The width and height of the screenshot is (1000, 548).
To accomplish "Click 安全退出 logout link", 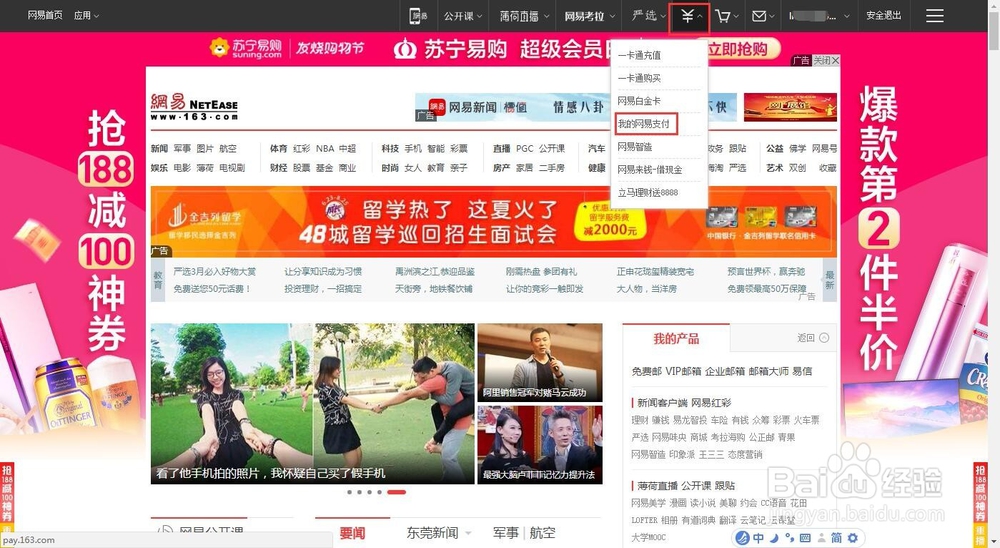I will point(883,15).
